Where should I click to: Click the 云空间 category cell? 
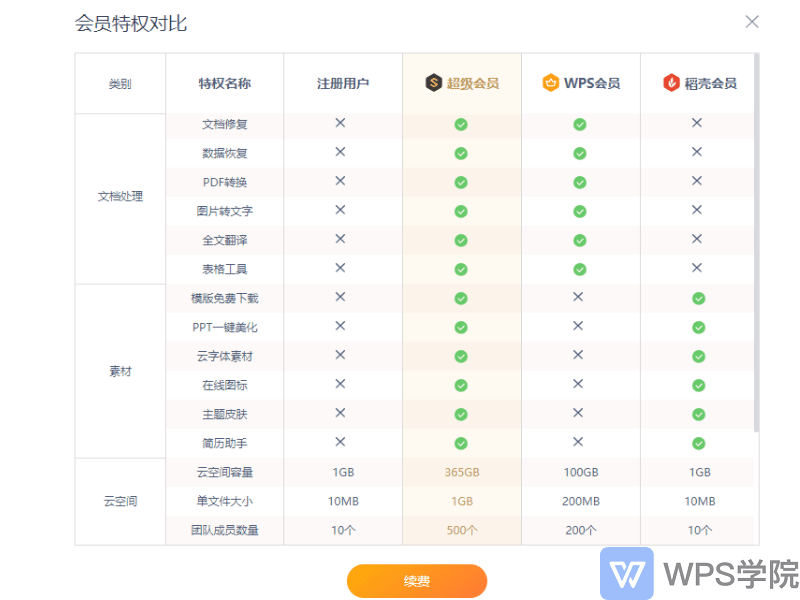coord(120,502)
